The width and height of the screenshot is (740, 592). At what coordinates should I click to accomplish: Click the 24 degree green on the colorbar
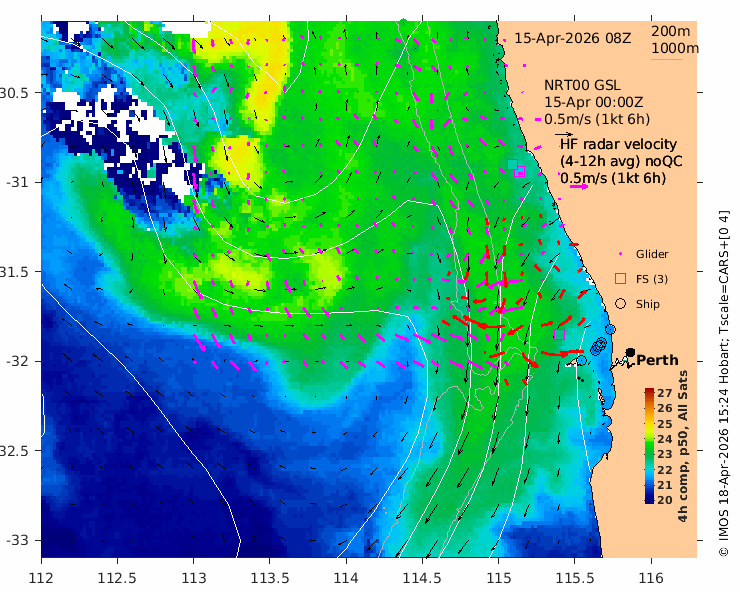(650, 439)
